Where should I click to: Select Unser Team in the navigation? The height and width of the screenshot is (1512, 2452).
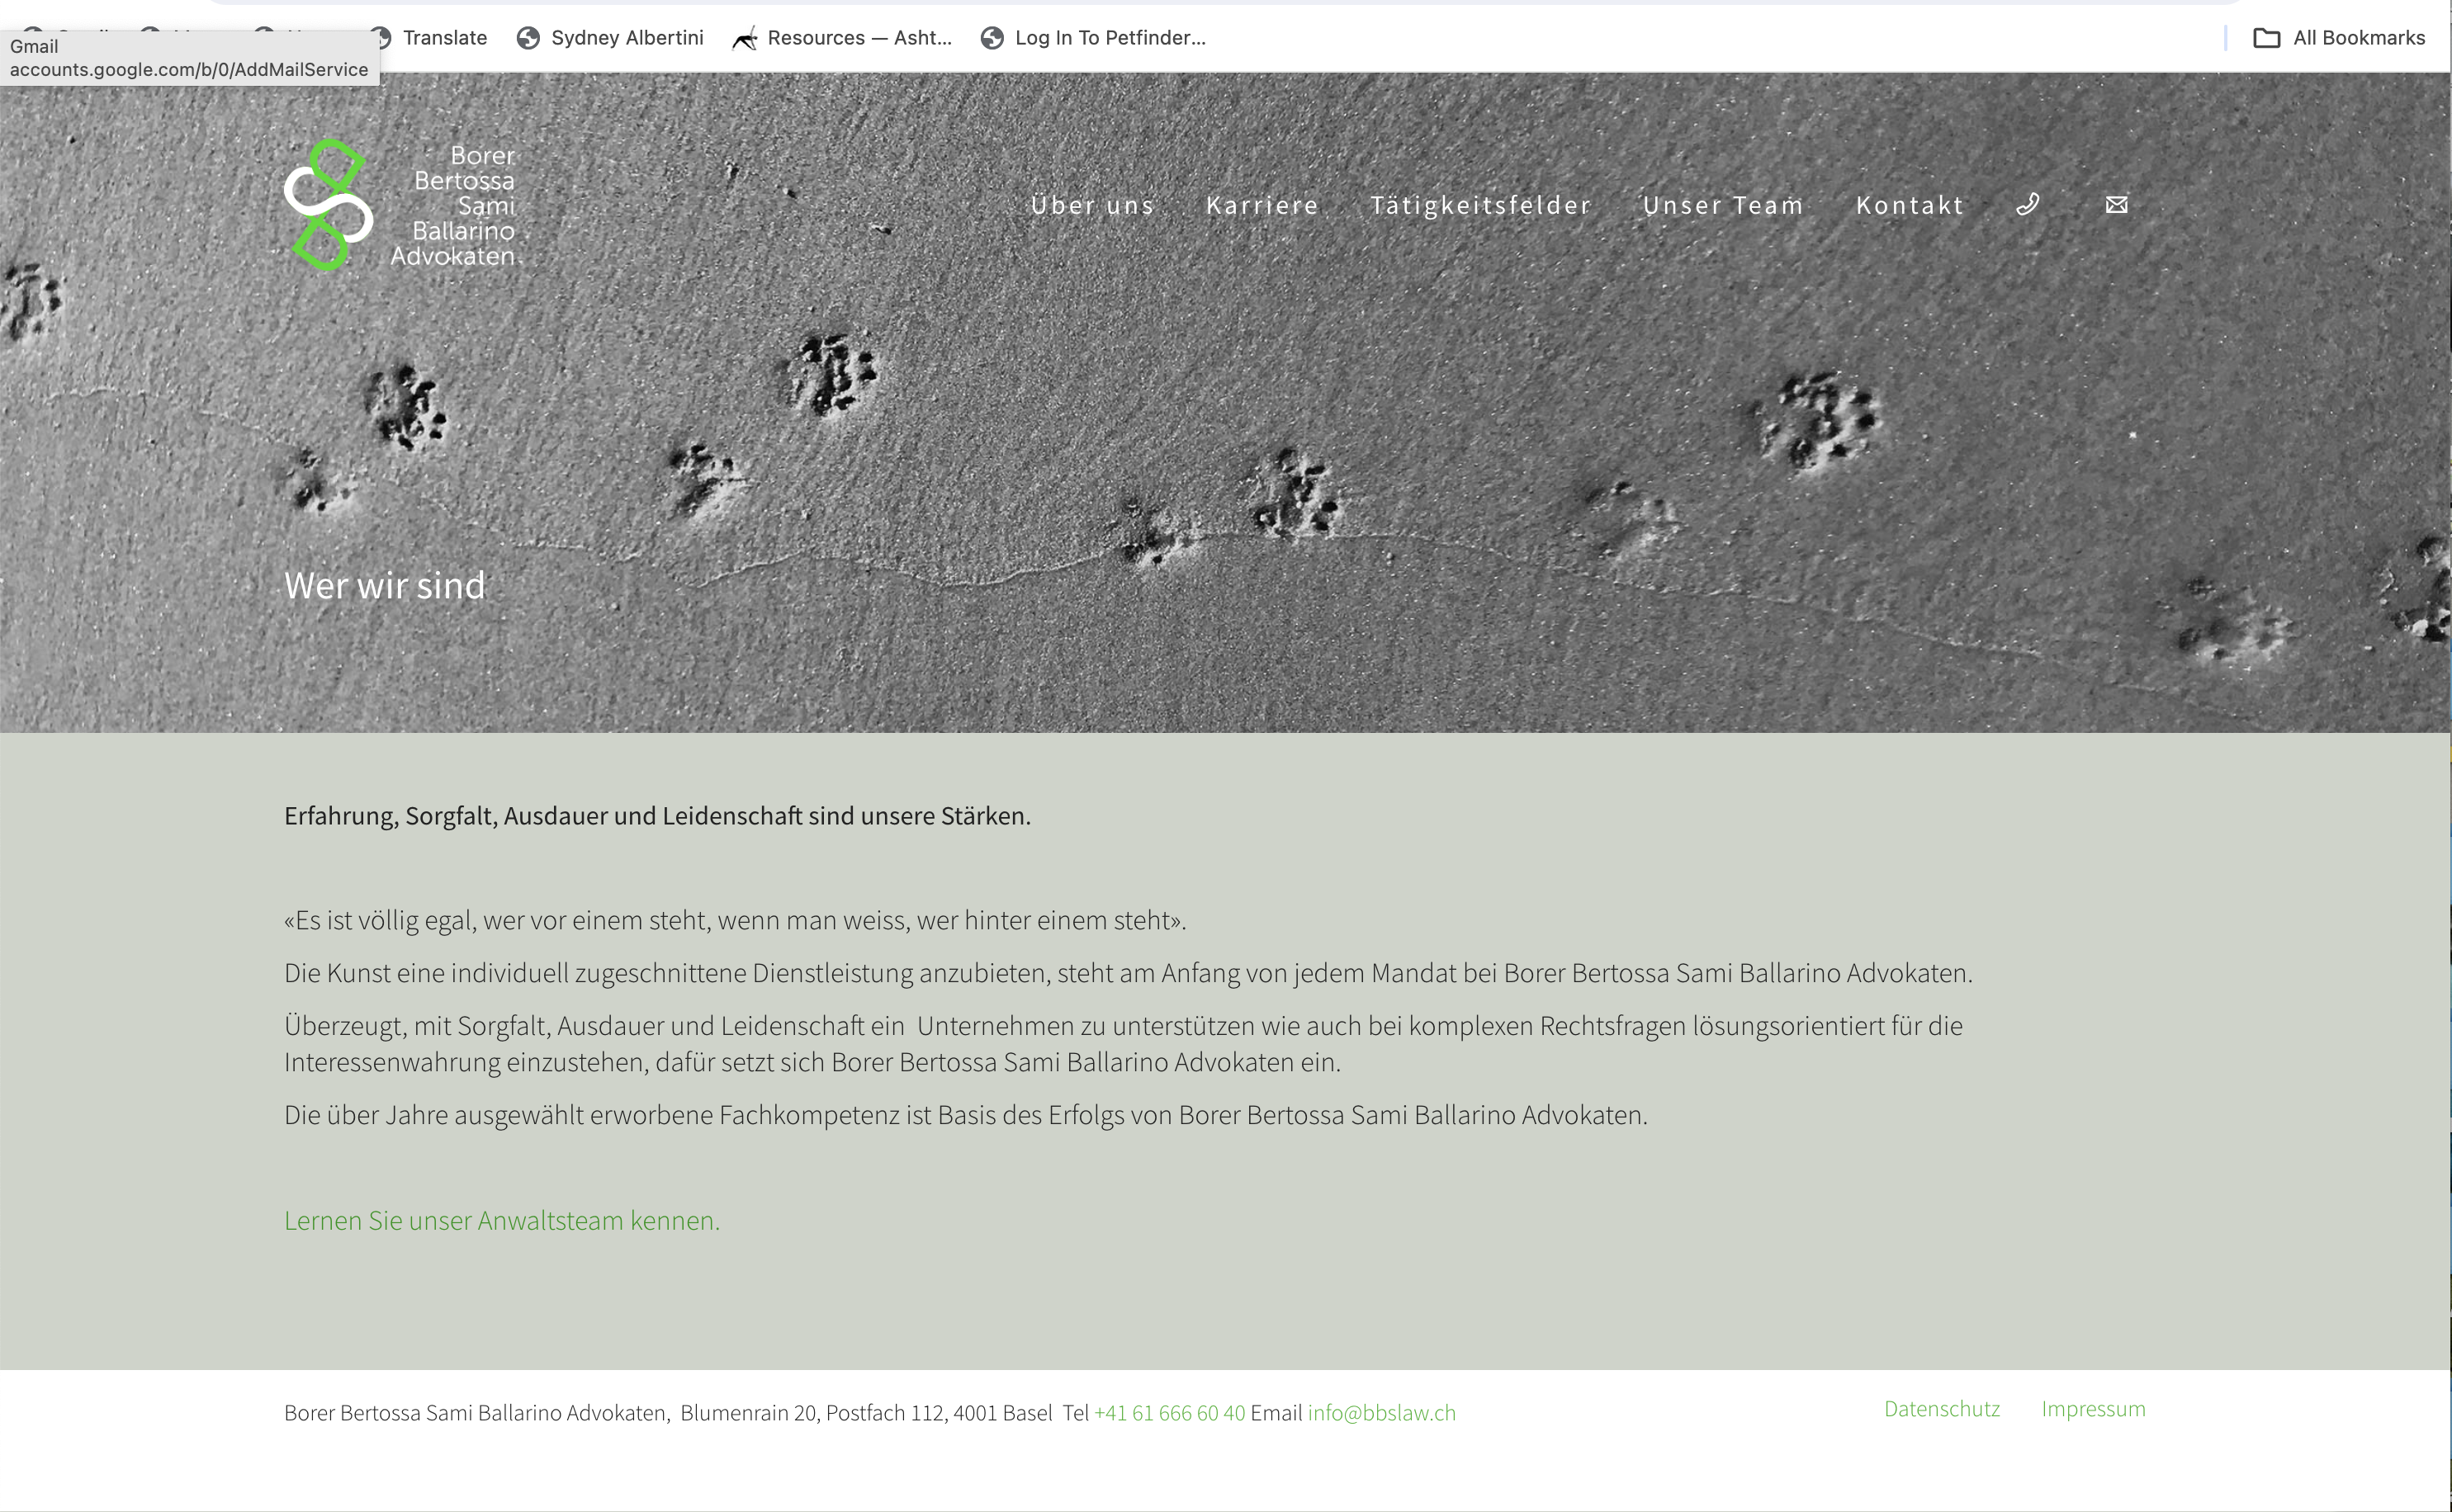[x=1722, y=205]
